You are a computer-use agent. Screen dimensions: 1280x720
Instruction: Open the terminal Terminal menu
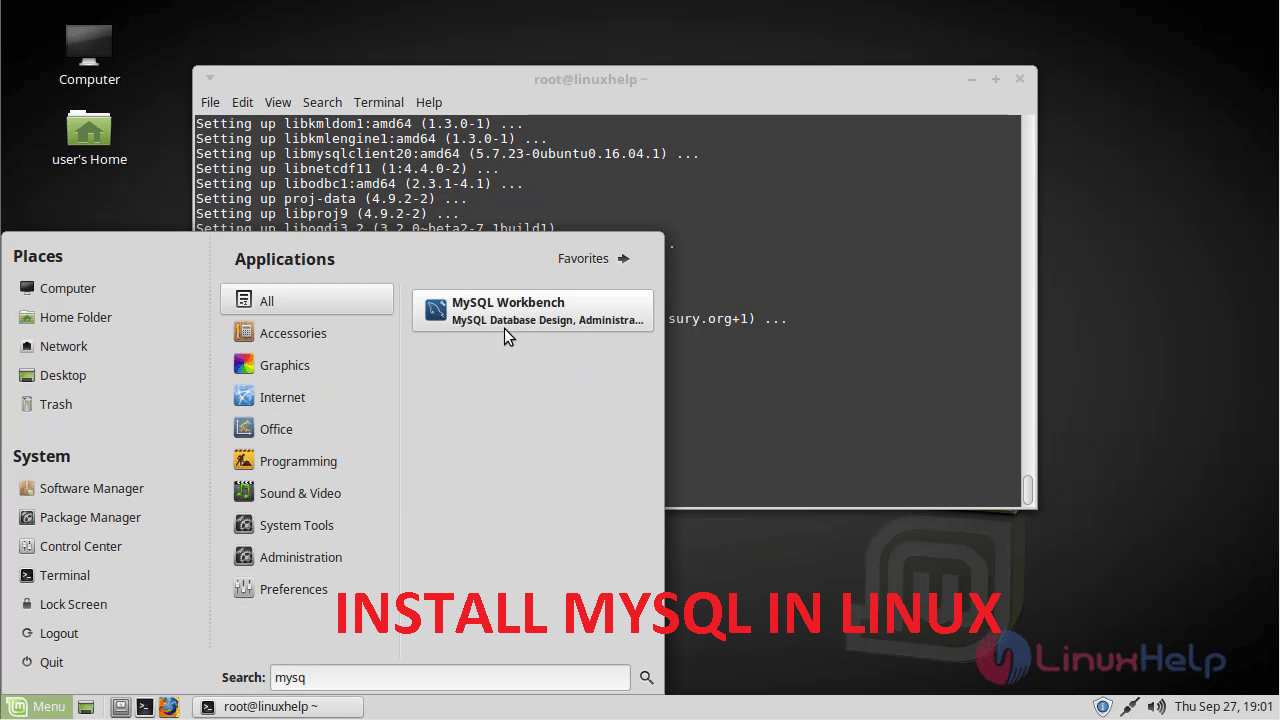[379, 102]
